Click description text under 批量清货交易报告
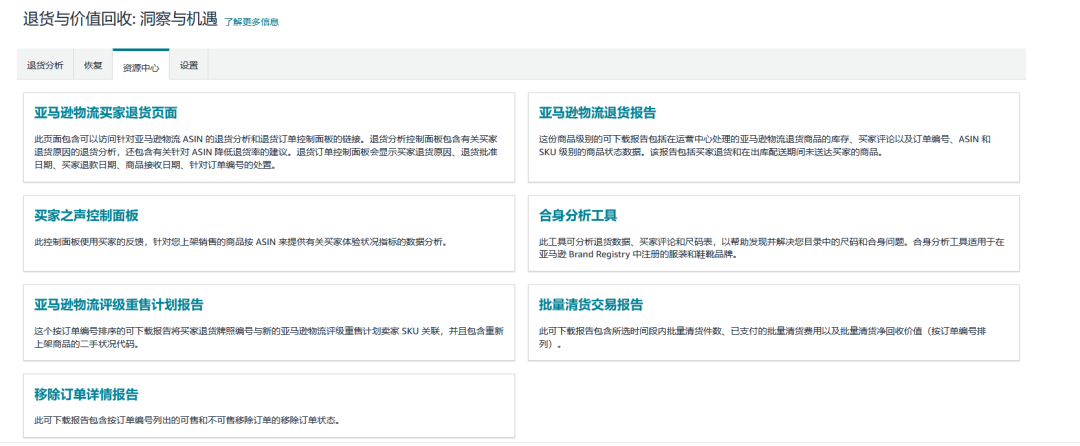Screen dimensions: 1080x446 (765, 337)
